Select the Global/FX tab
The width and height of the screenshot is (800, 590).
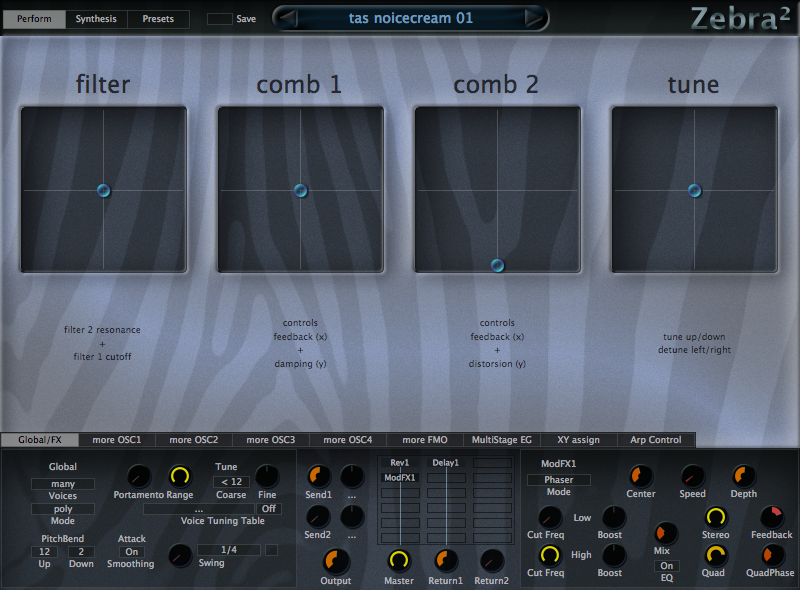(40, 440)
